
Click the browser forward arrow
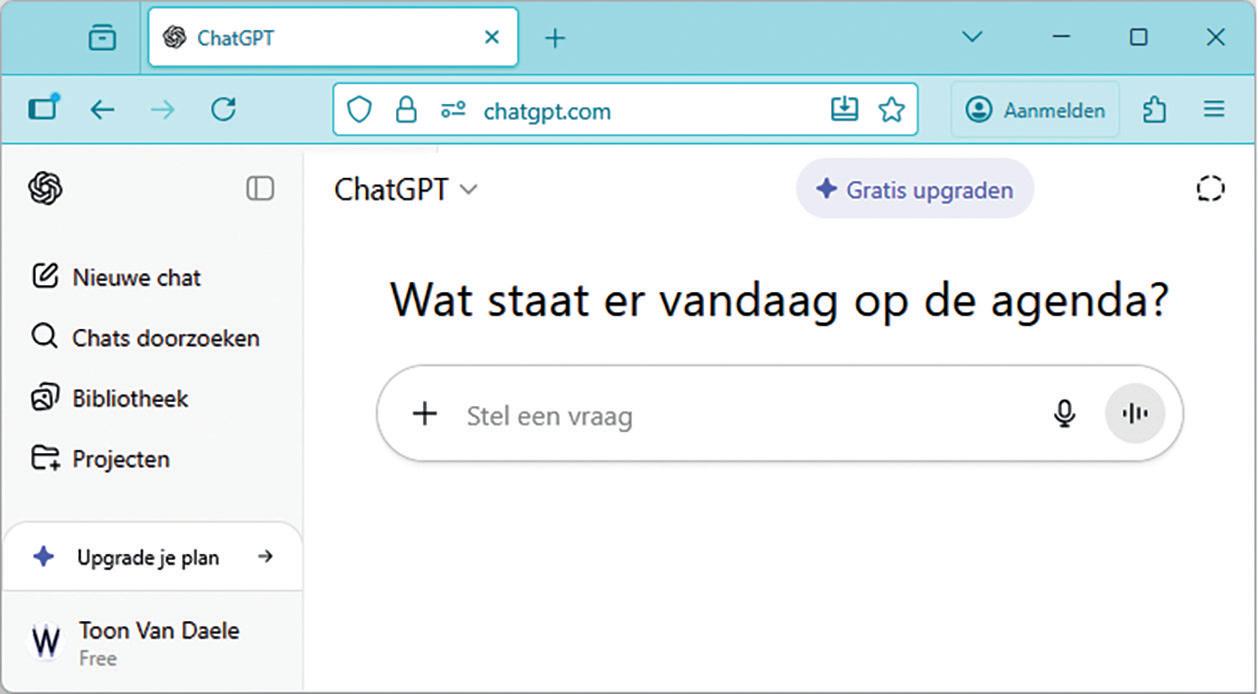[162, 110]
